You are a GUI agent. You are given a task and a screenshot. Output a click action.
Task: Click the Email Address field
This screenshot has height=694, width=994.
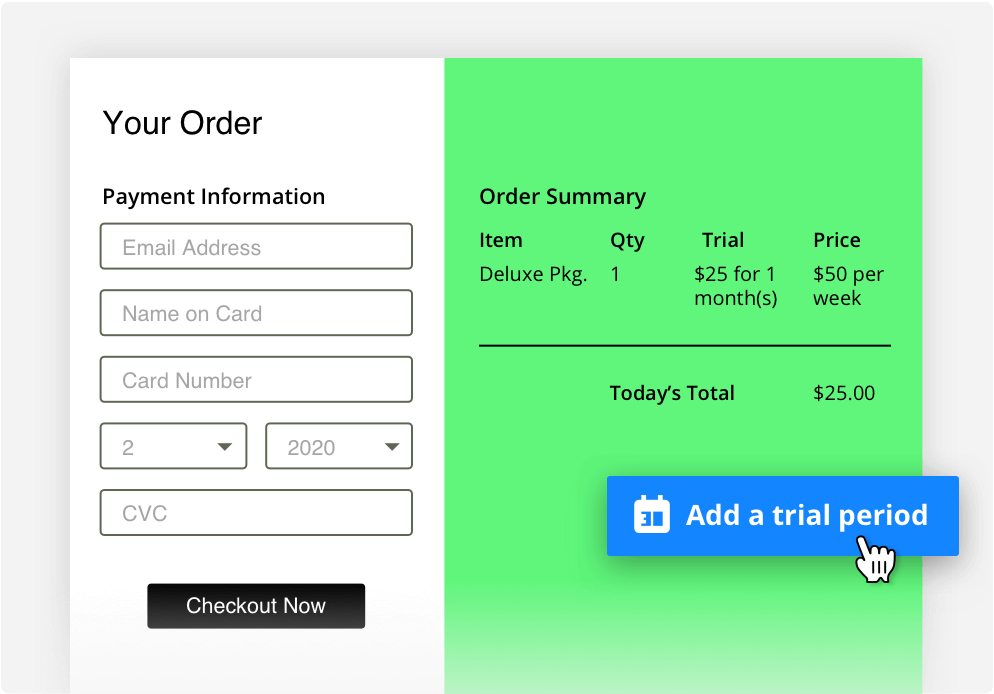[256, 246]
